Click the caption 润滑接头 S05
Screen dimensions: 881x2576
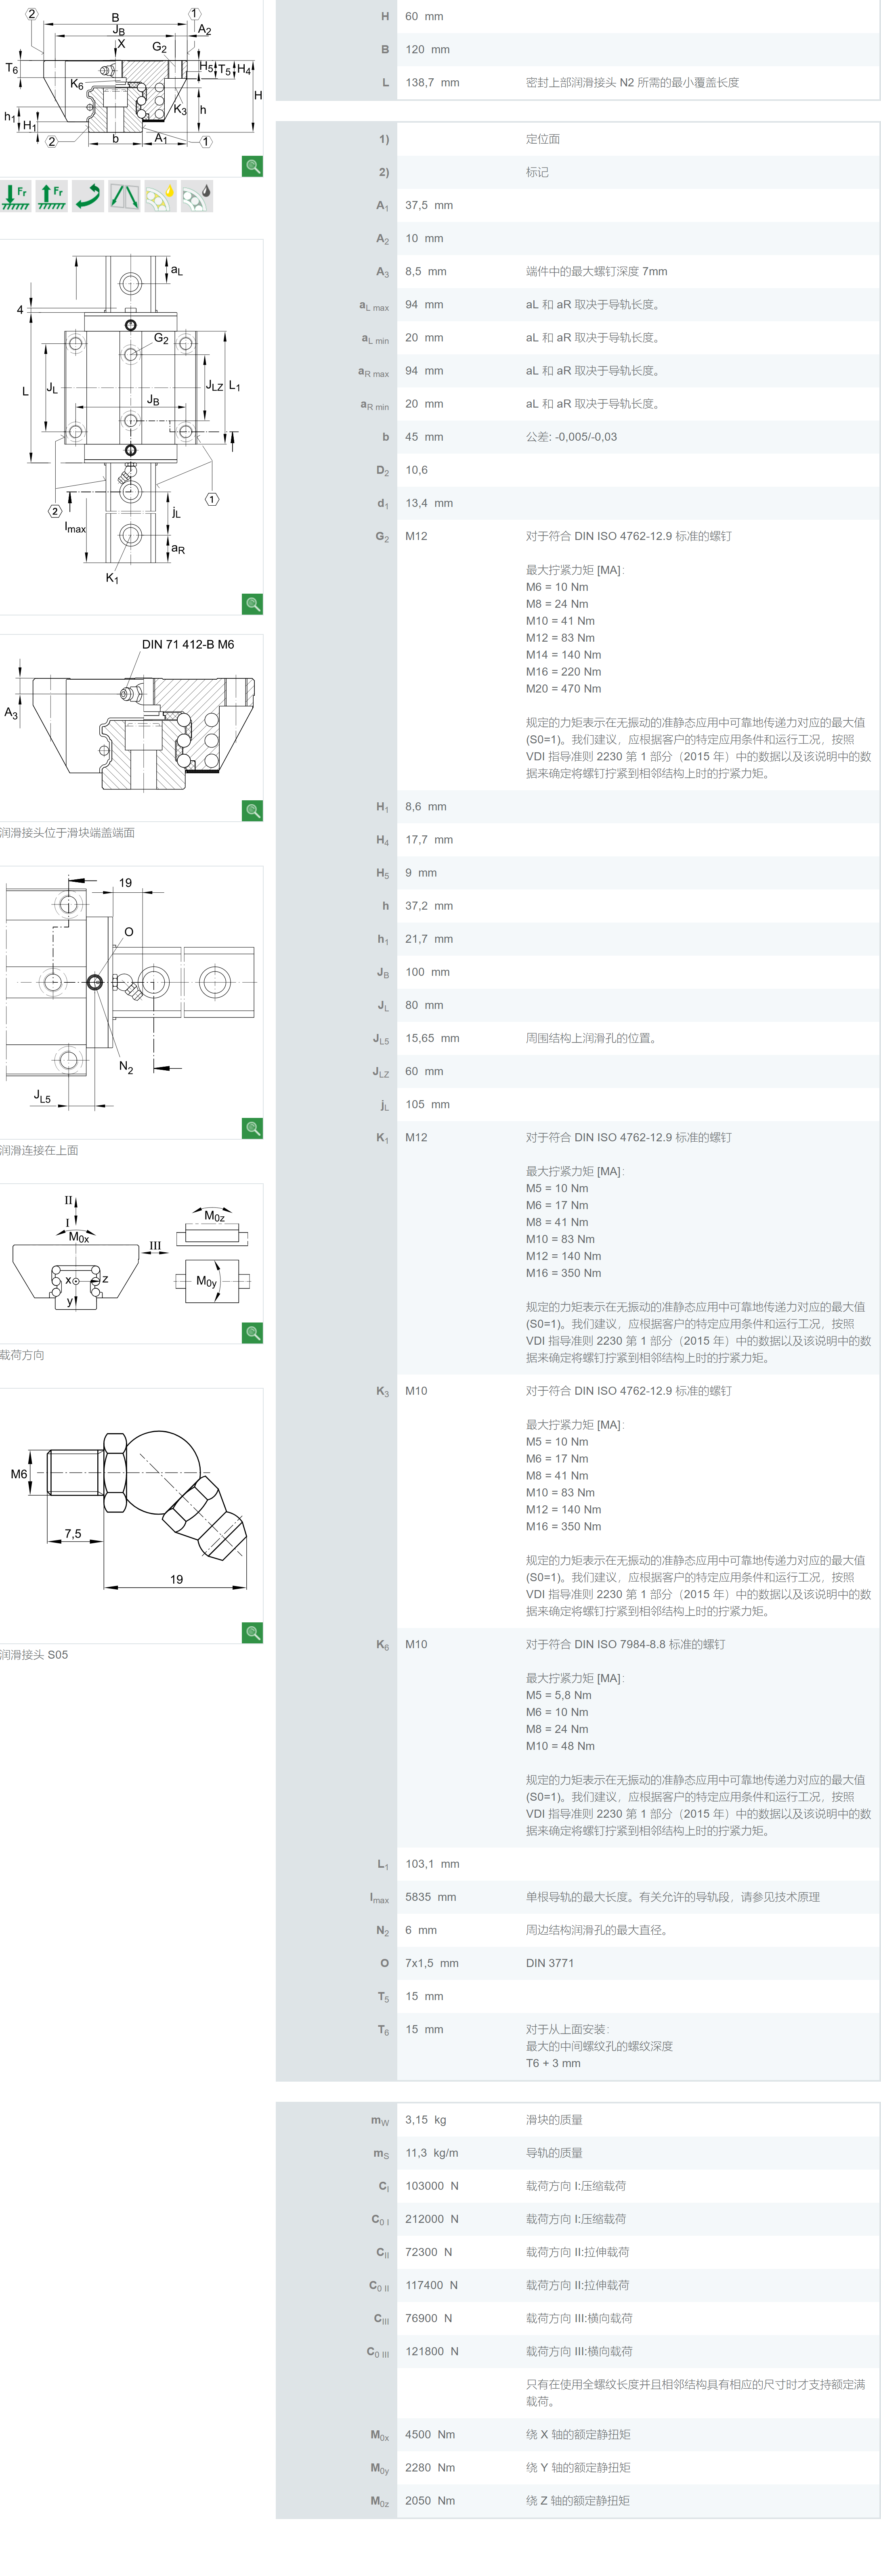[x=34, y=1655]
